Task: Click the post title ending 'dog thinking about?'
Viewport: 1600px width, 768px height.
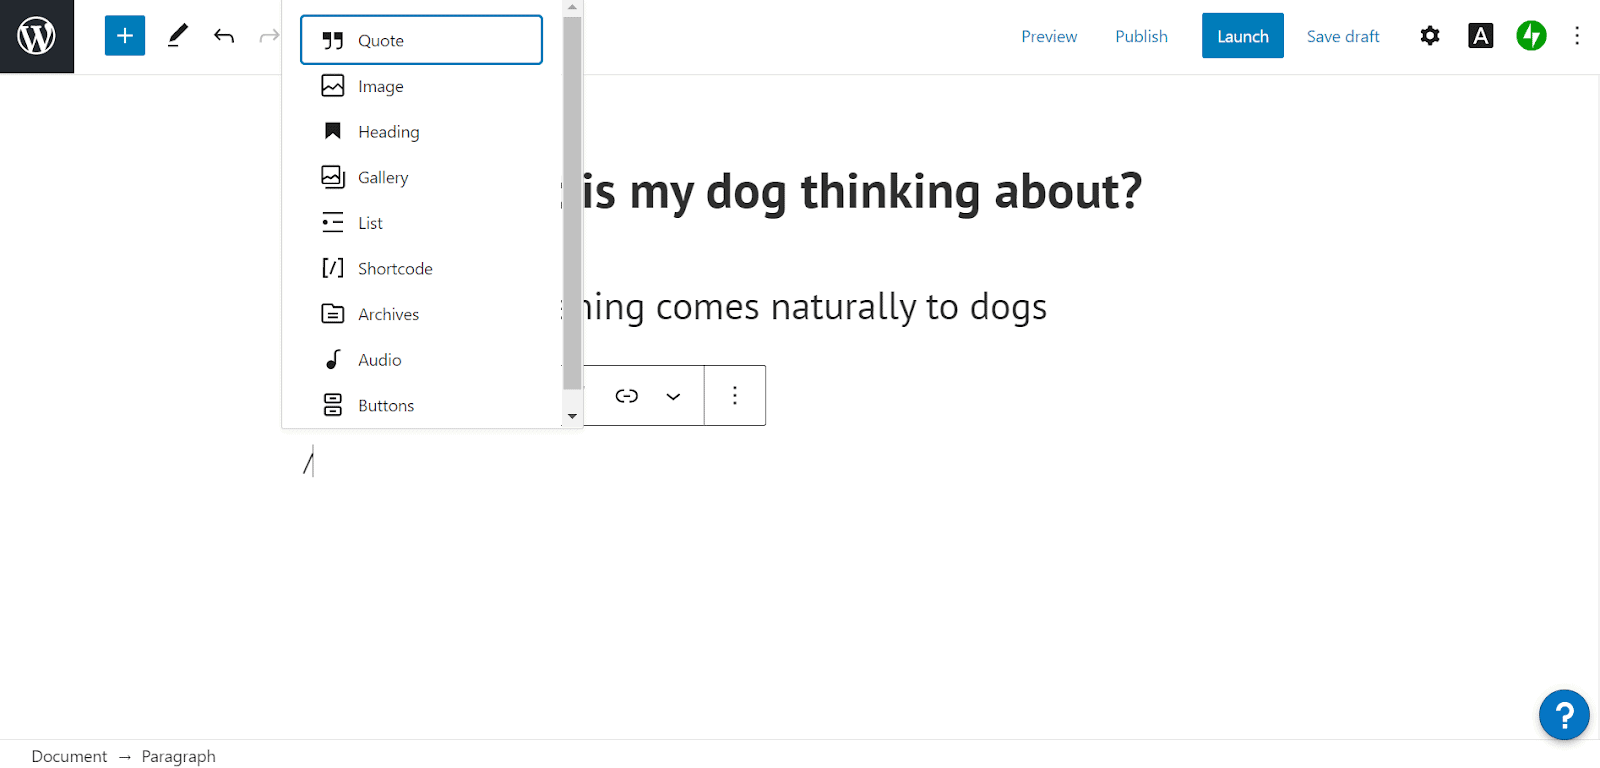Action: [x=863, y=191]
